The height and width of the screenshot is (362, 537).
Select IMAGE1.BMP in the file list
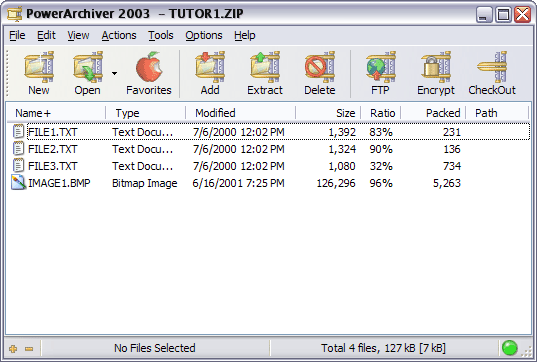[59, 183]
